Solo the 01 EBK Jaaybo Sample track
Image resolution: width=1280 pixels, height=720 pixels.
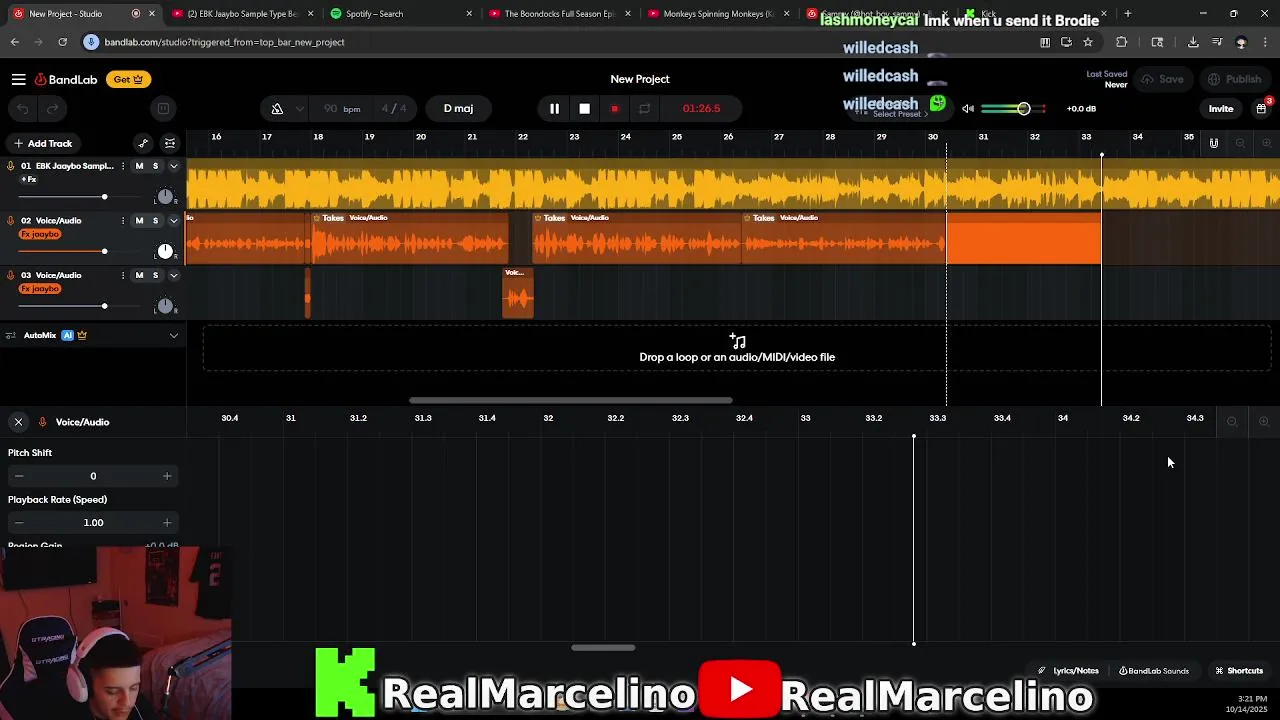pyautogui.click(x=155, y=166)
